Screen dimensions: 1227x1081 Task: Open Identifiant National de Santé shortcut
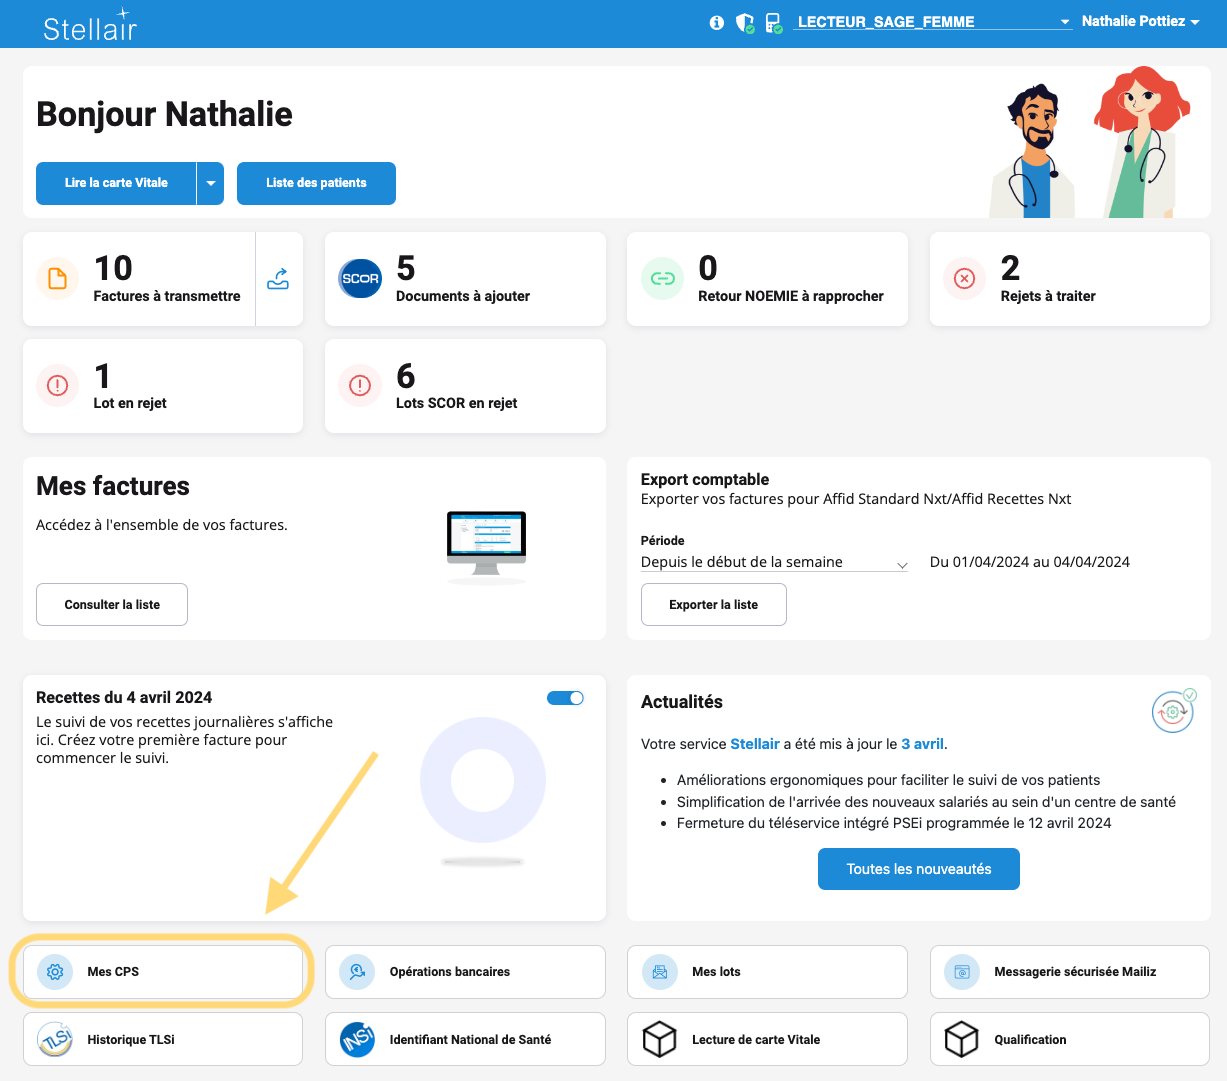click(x=465, y=1039)
